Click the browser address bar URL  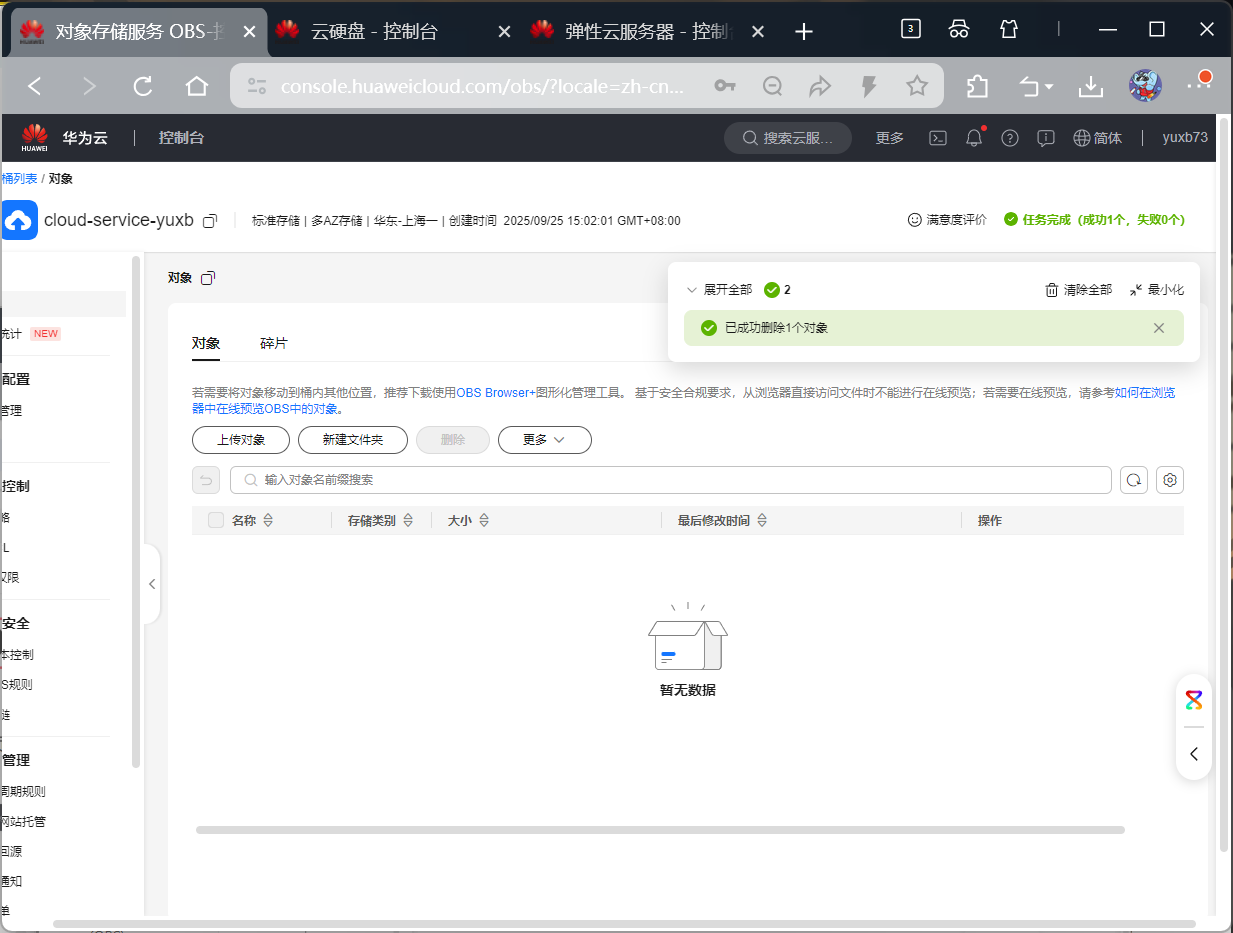(x=482, y=87)
